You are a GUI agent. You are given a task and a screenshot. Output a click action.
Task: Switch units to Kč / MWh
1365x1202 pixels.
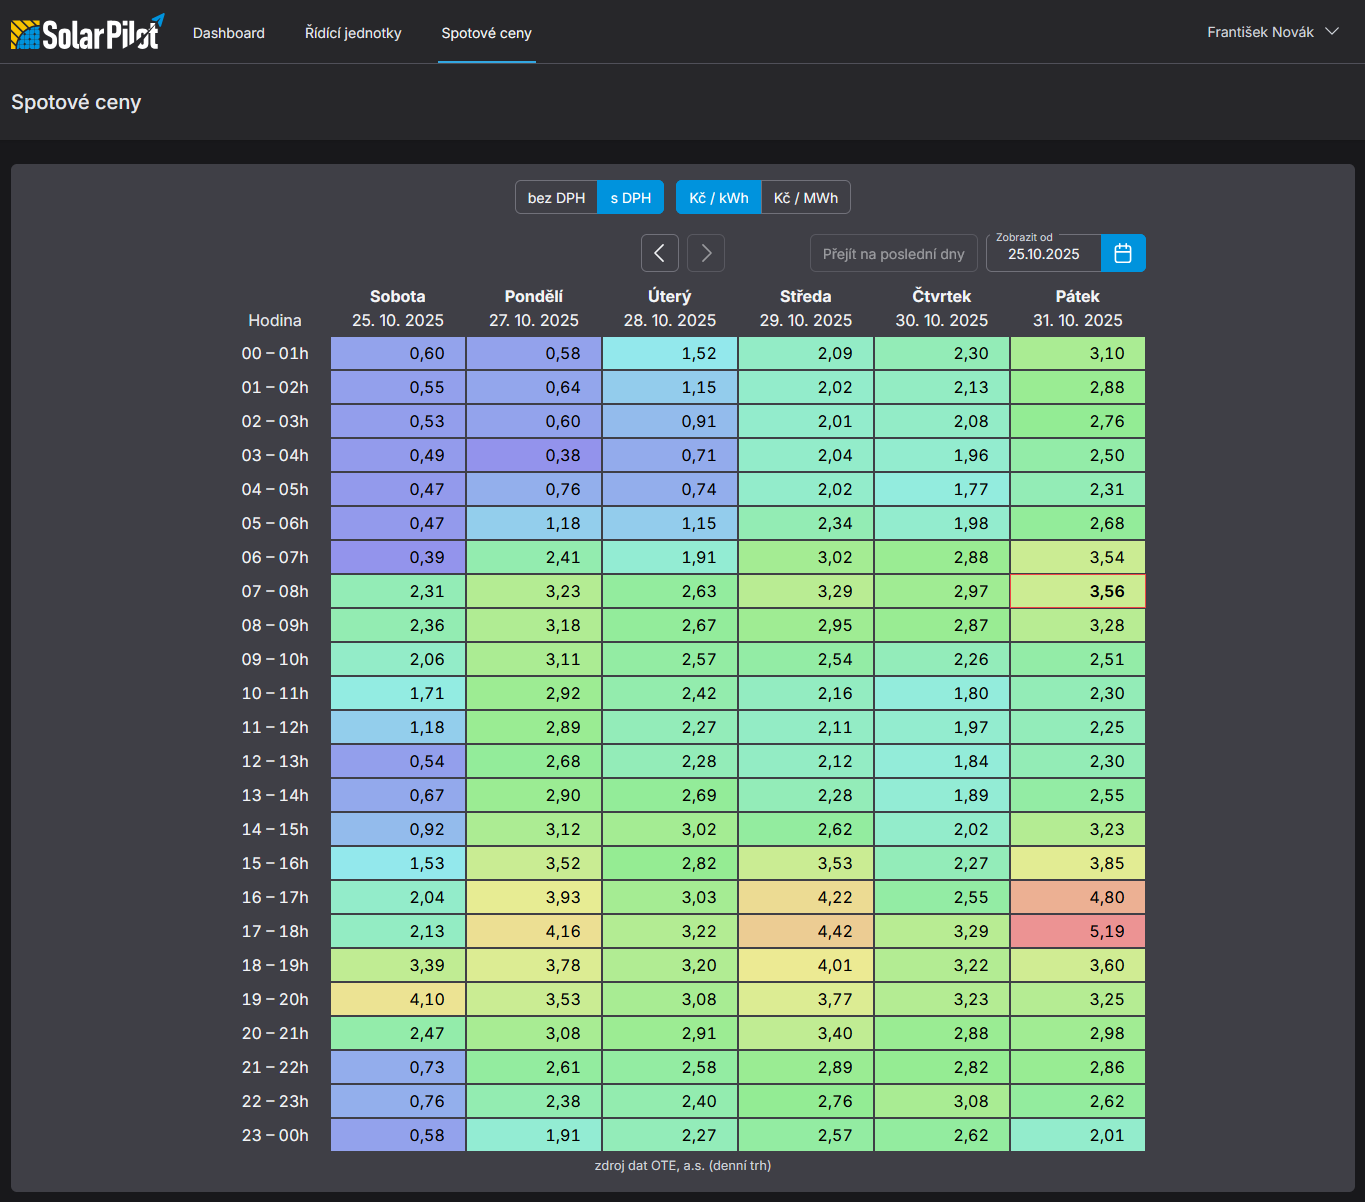click(x=805, y=198)
